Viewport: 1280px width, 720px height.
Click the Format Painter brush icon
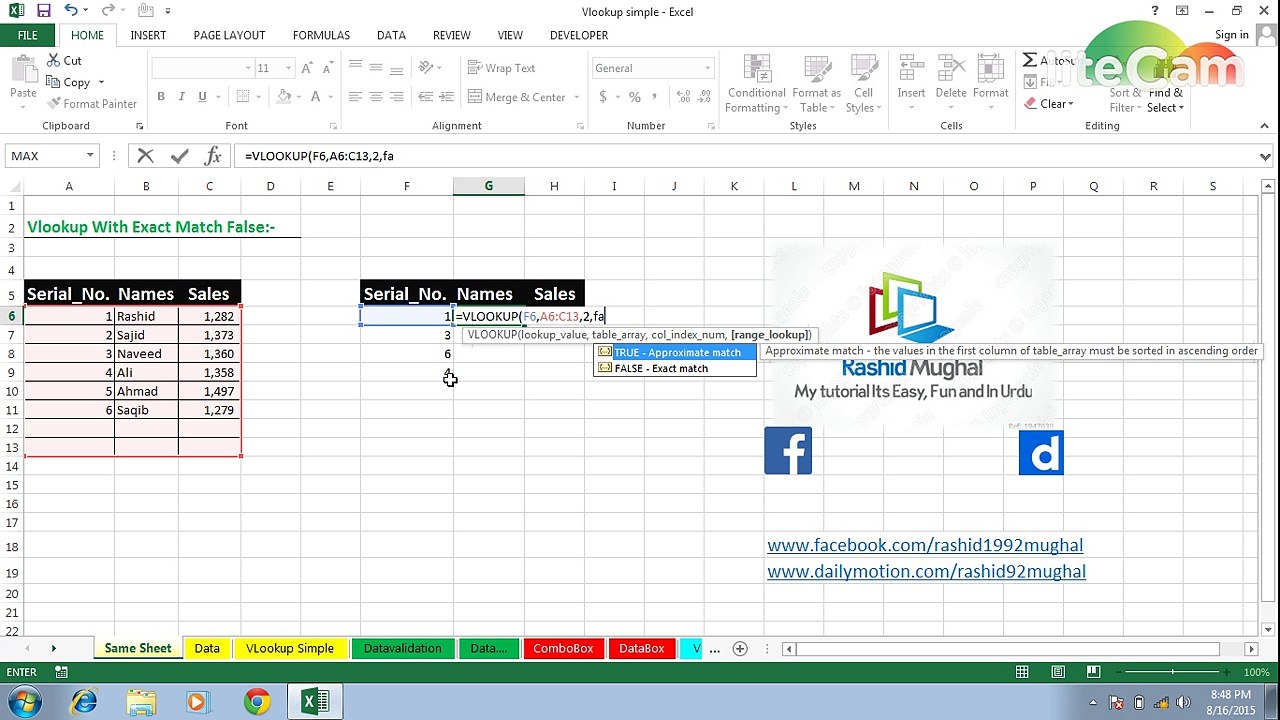54,104
